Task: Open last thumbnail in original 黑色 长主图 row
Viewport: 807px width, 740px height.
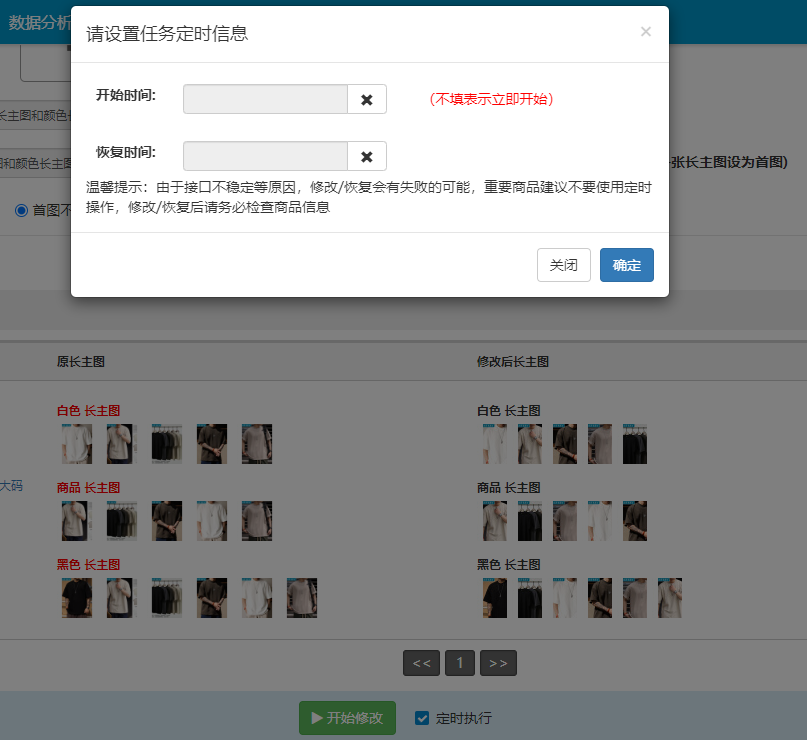Action: [302, 598]
